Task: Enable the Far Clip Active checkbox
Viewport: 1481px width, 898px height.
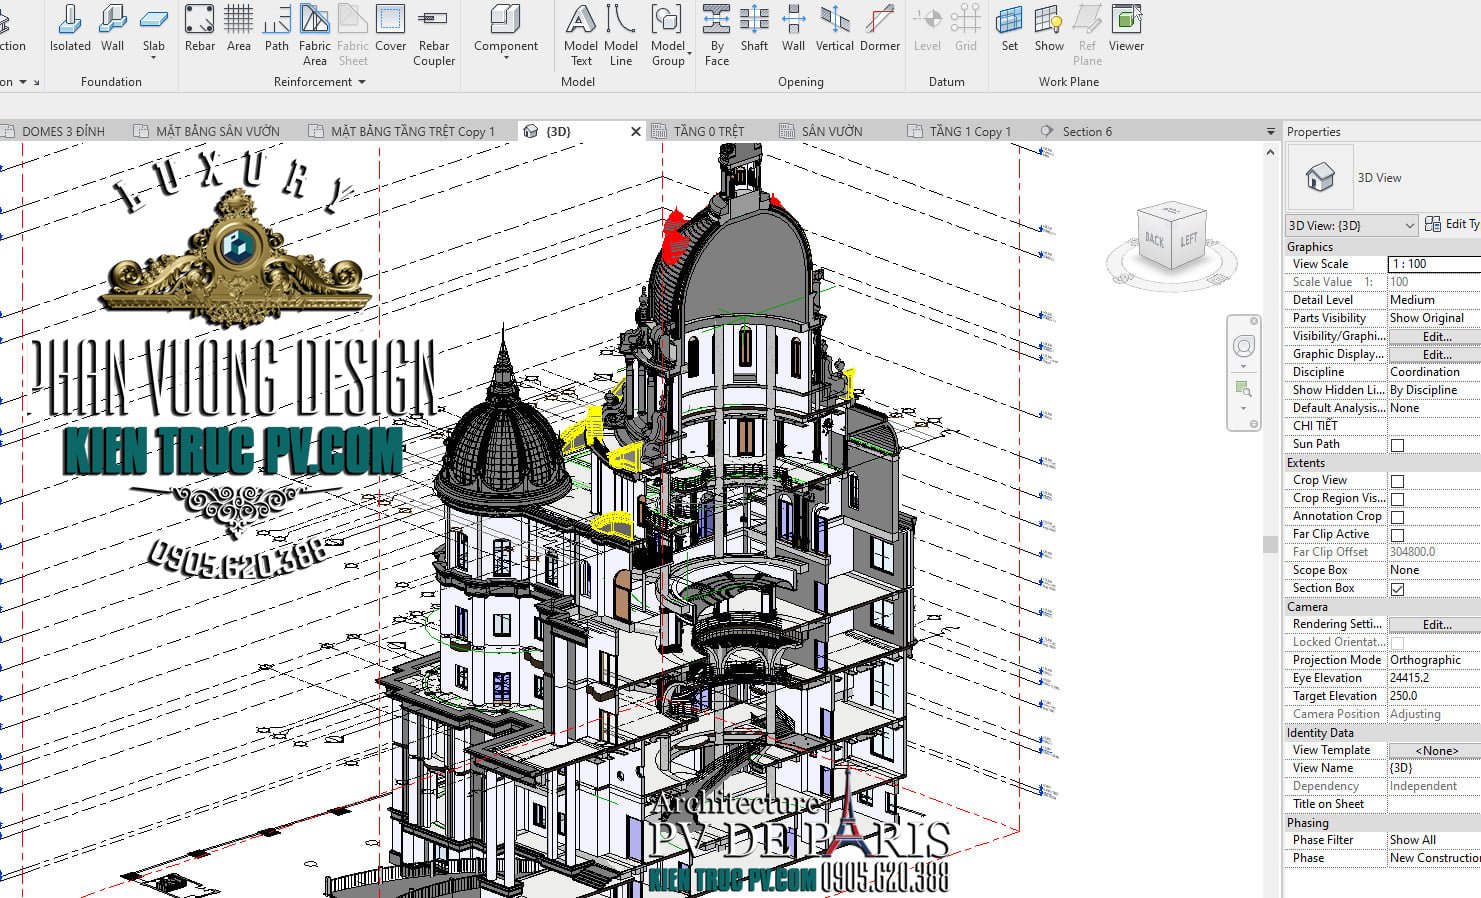Action: [x=1397, y=535]
